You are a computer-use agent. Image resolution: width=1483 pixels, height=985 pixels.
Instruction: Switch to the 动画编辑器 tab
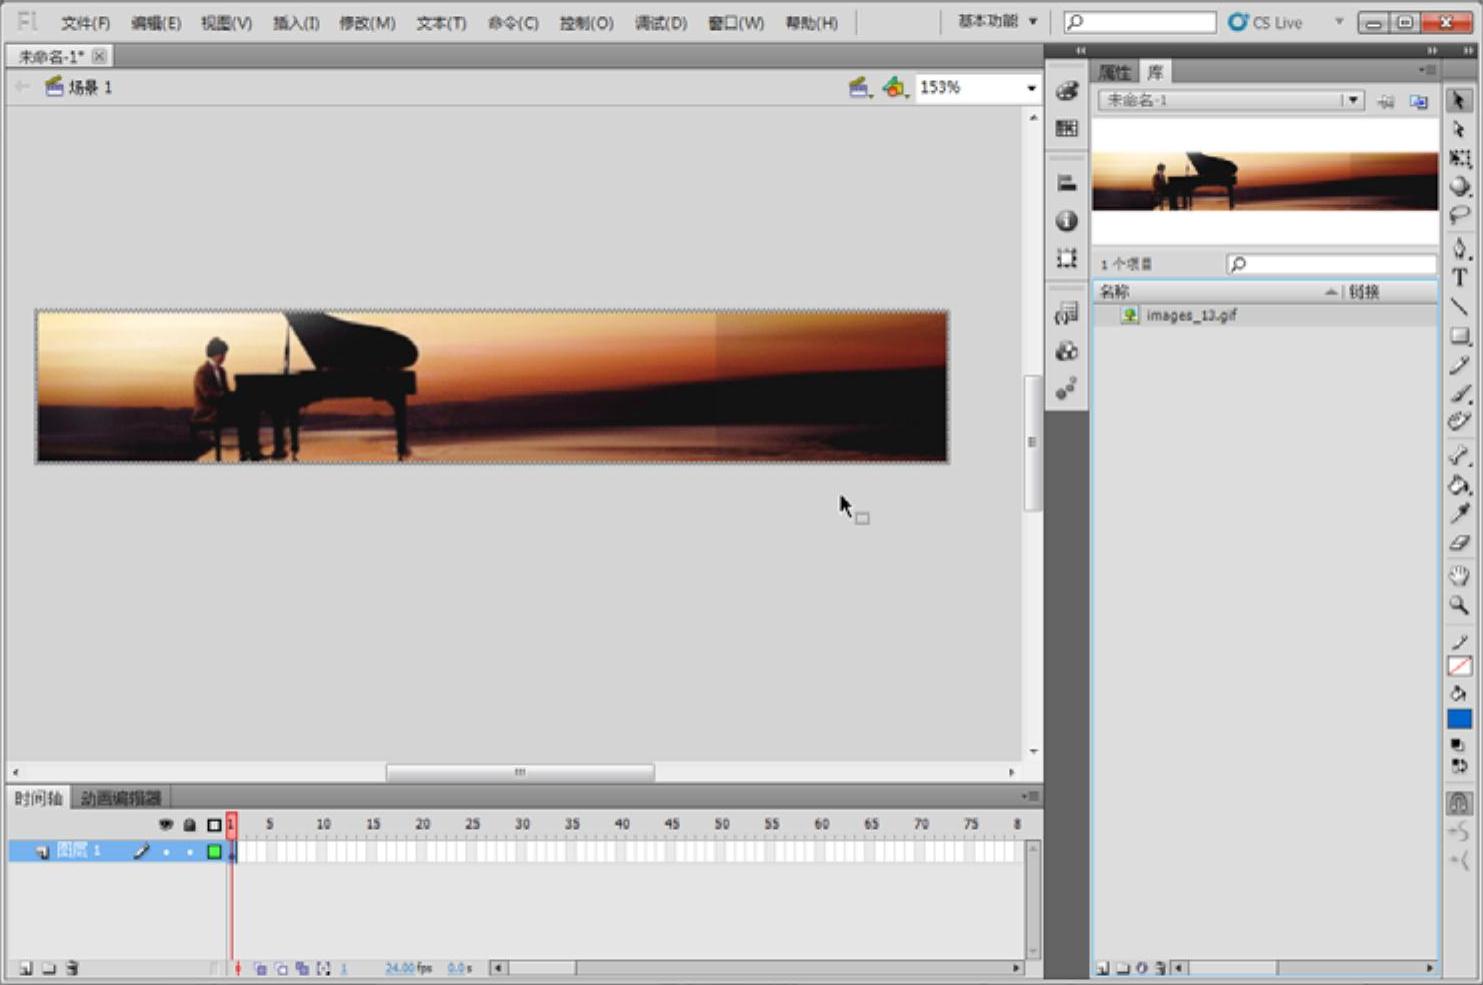click(120, 797)
